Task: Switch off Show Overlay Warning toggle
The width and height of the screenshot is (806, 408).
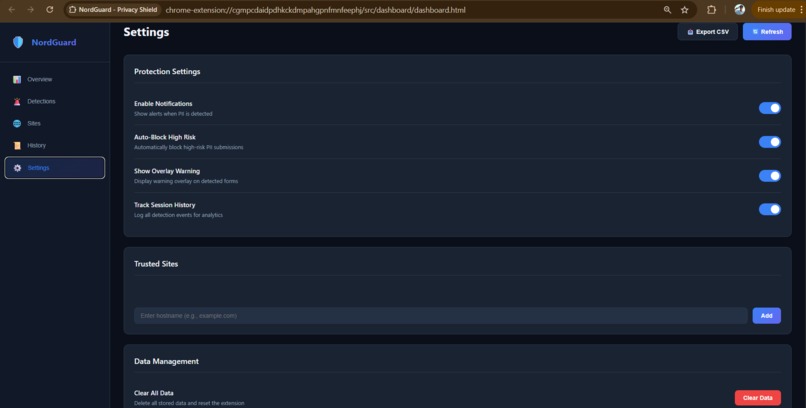Action: coord(770,176)
